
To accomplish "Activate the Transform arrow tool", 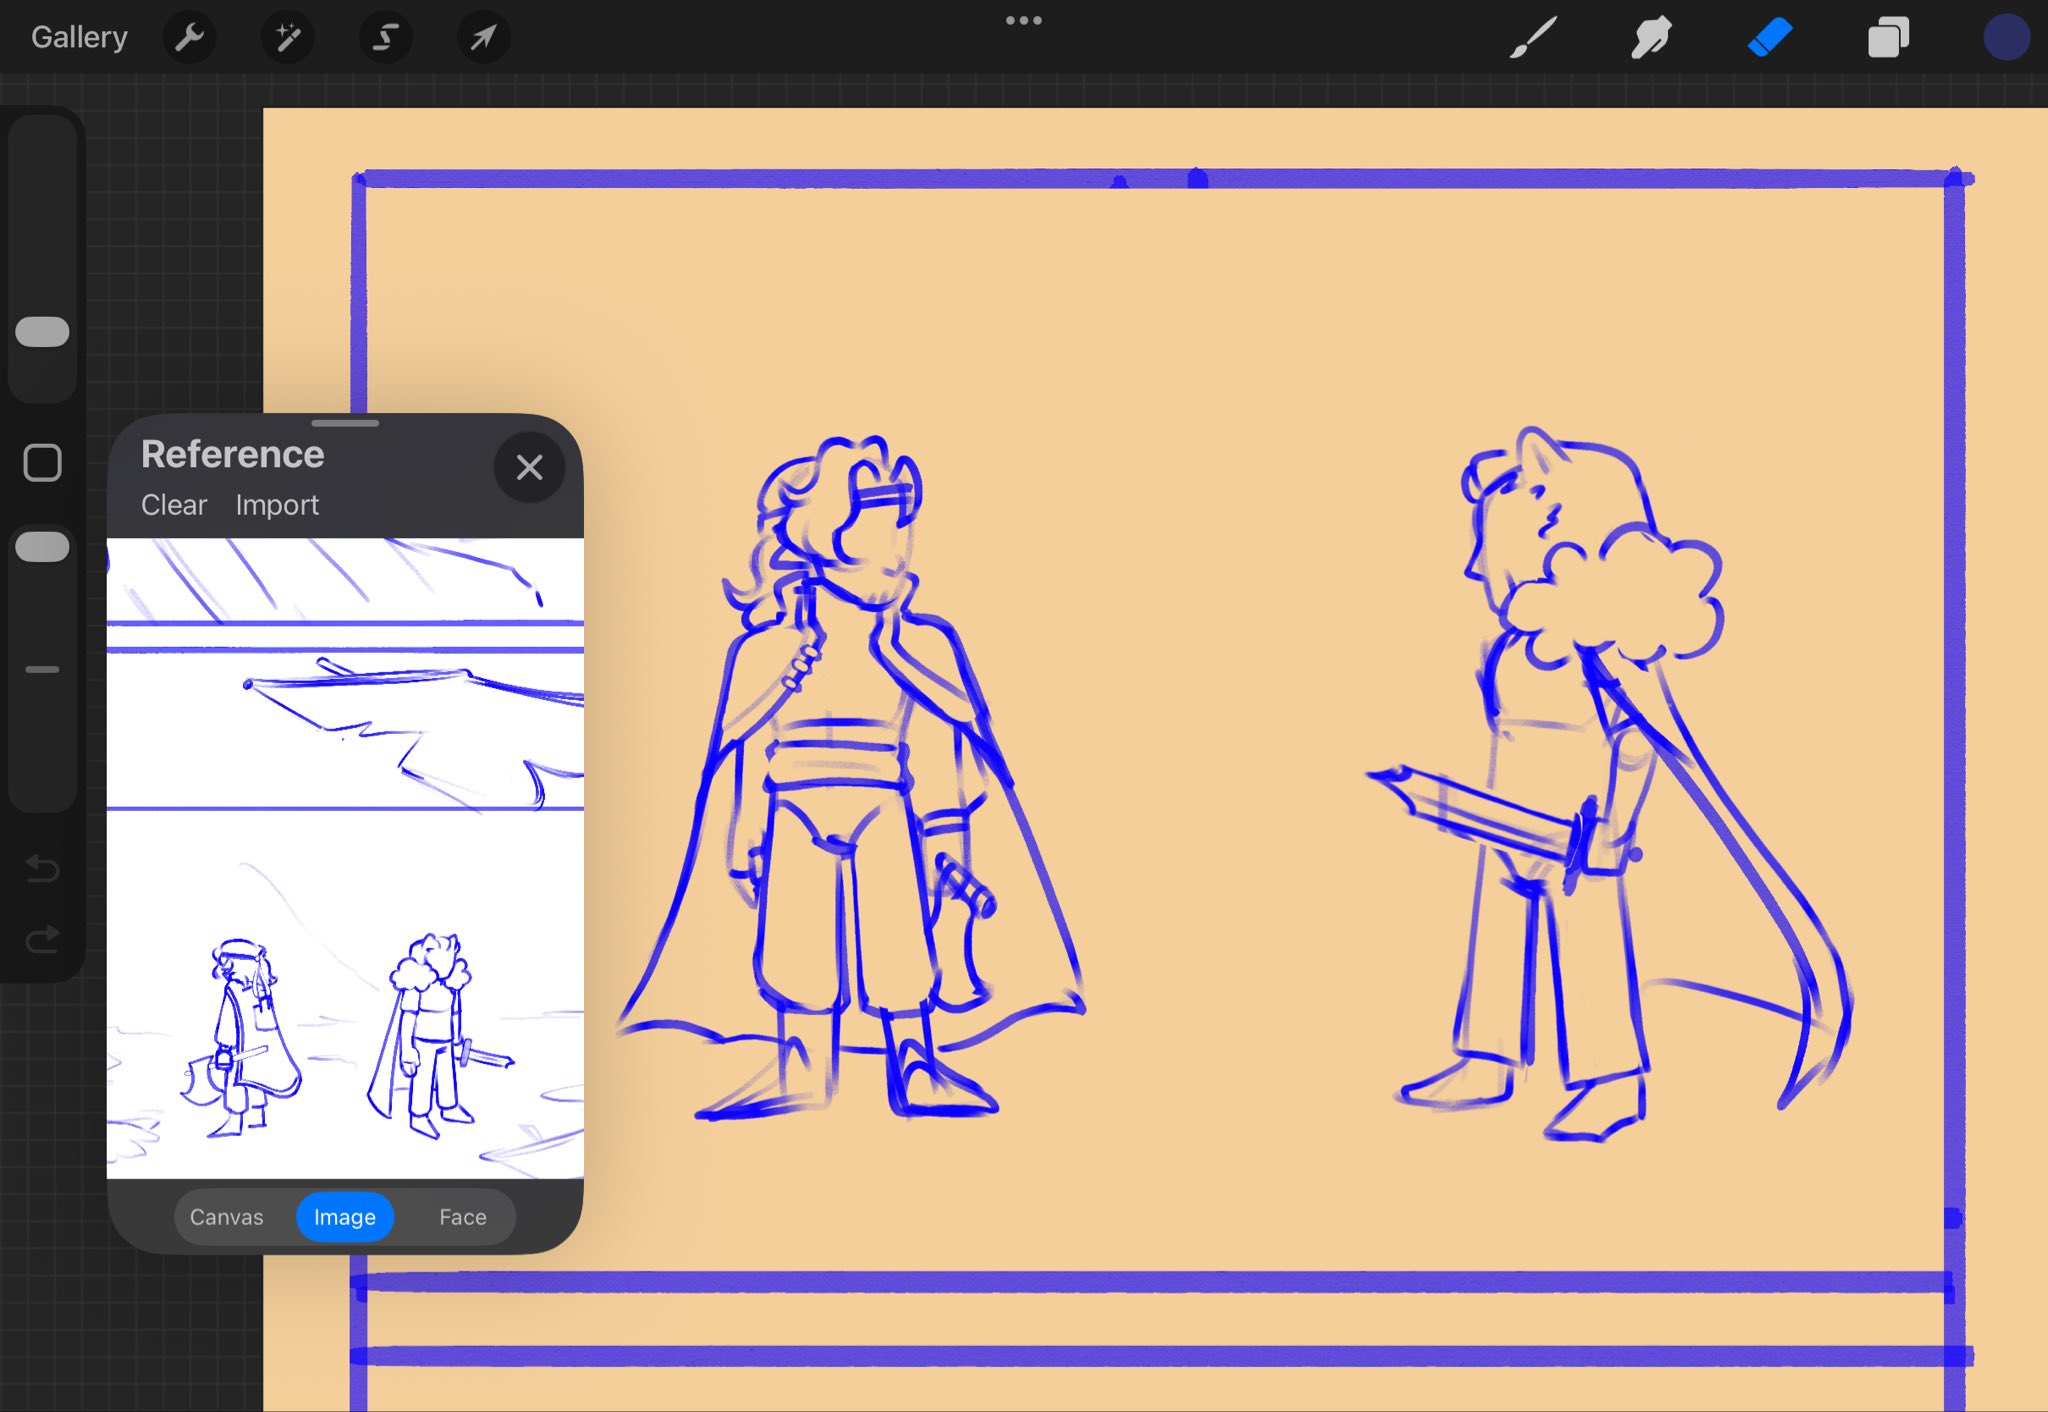I will (483, 38).
